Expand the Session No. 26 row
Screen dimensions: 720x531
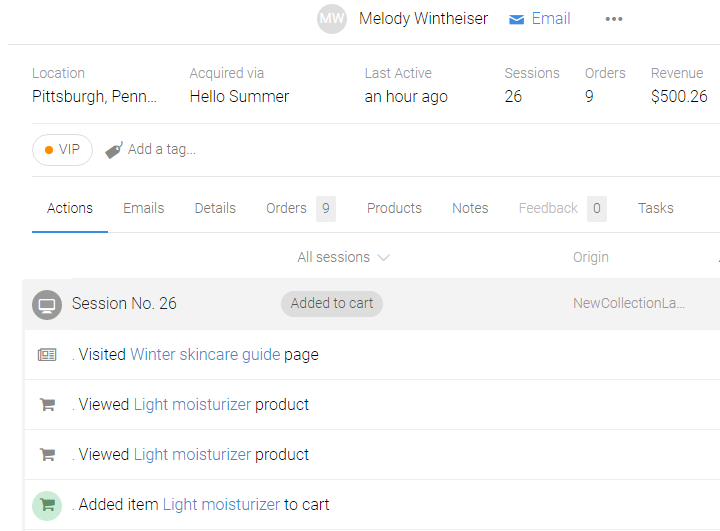point(124,304)
